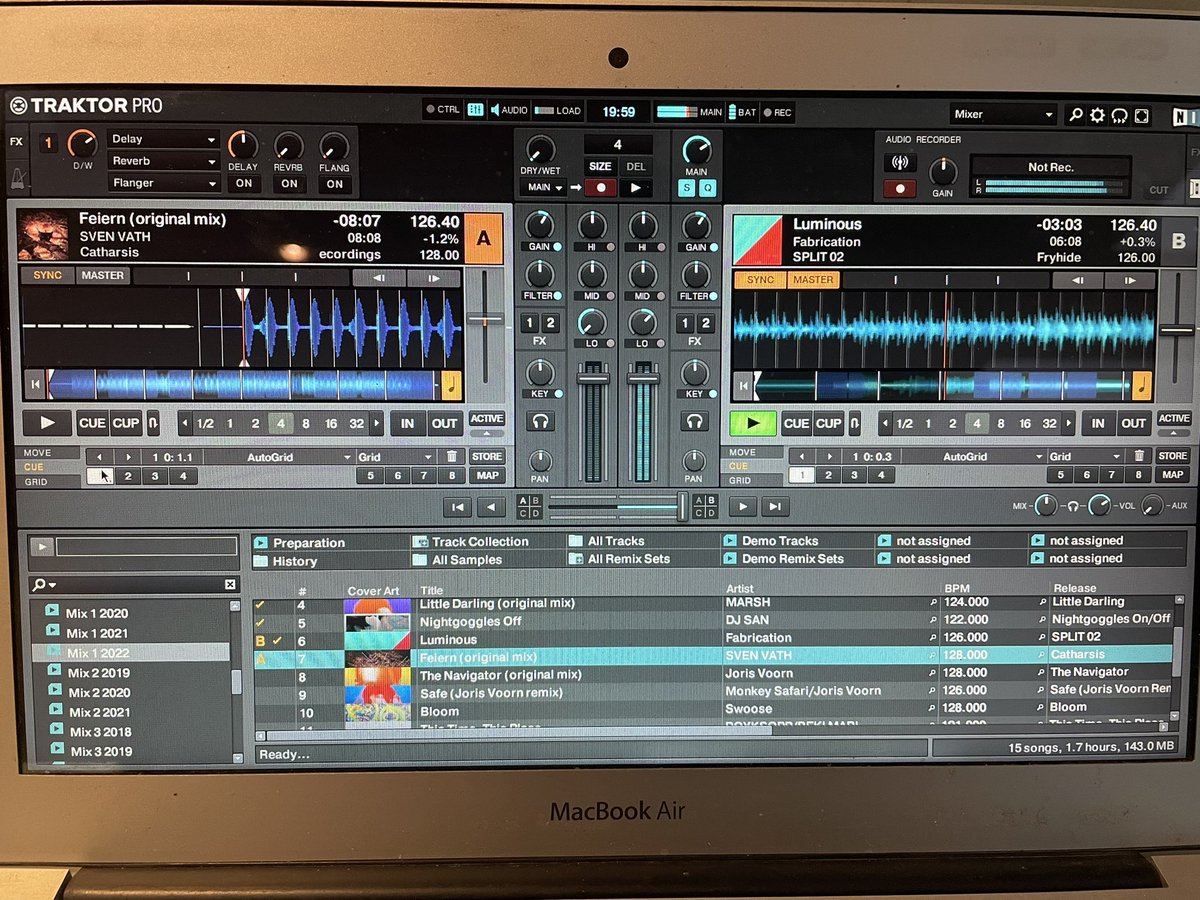
Task: Click Deck A key lock note icon
Action: (x=451, y=385)
